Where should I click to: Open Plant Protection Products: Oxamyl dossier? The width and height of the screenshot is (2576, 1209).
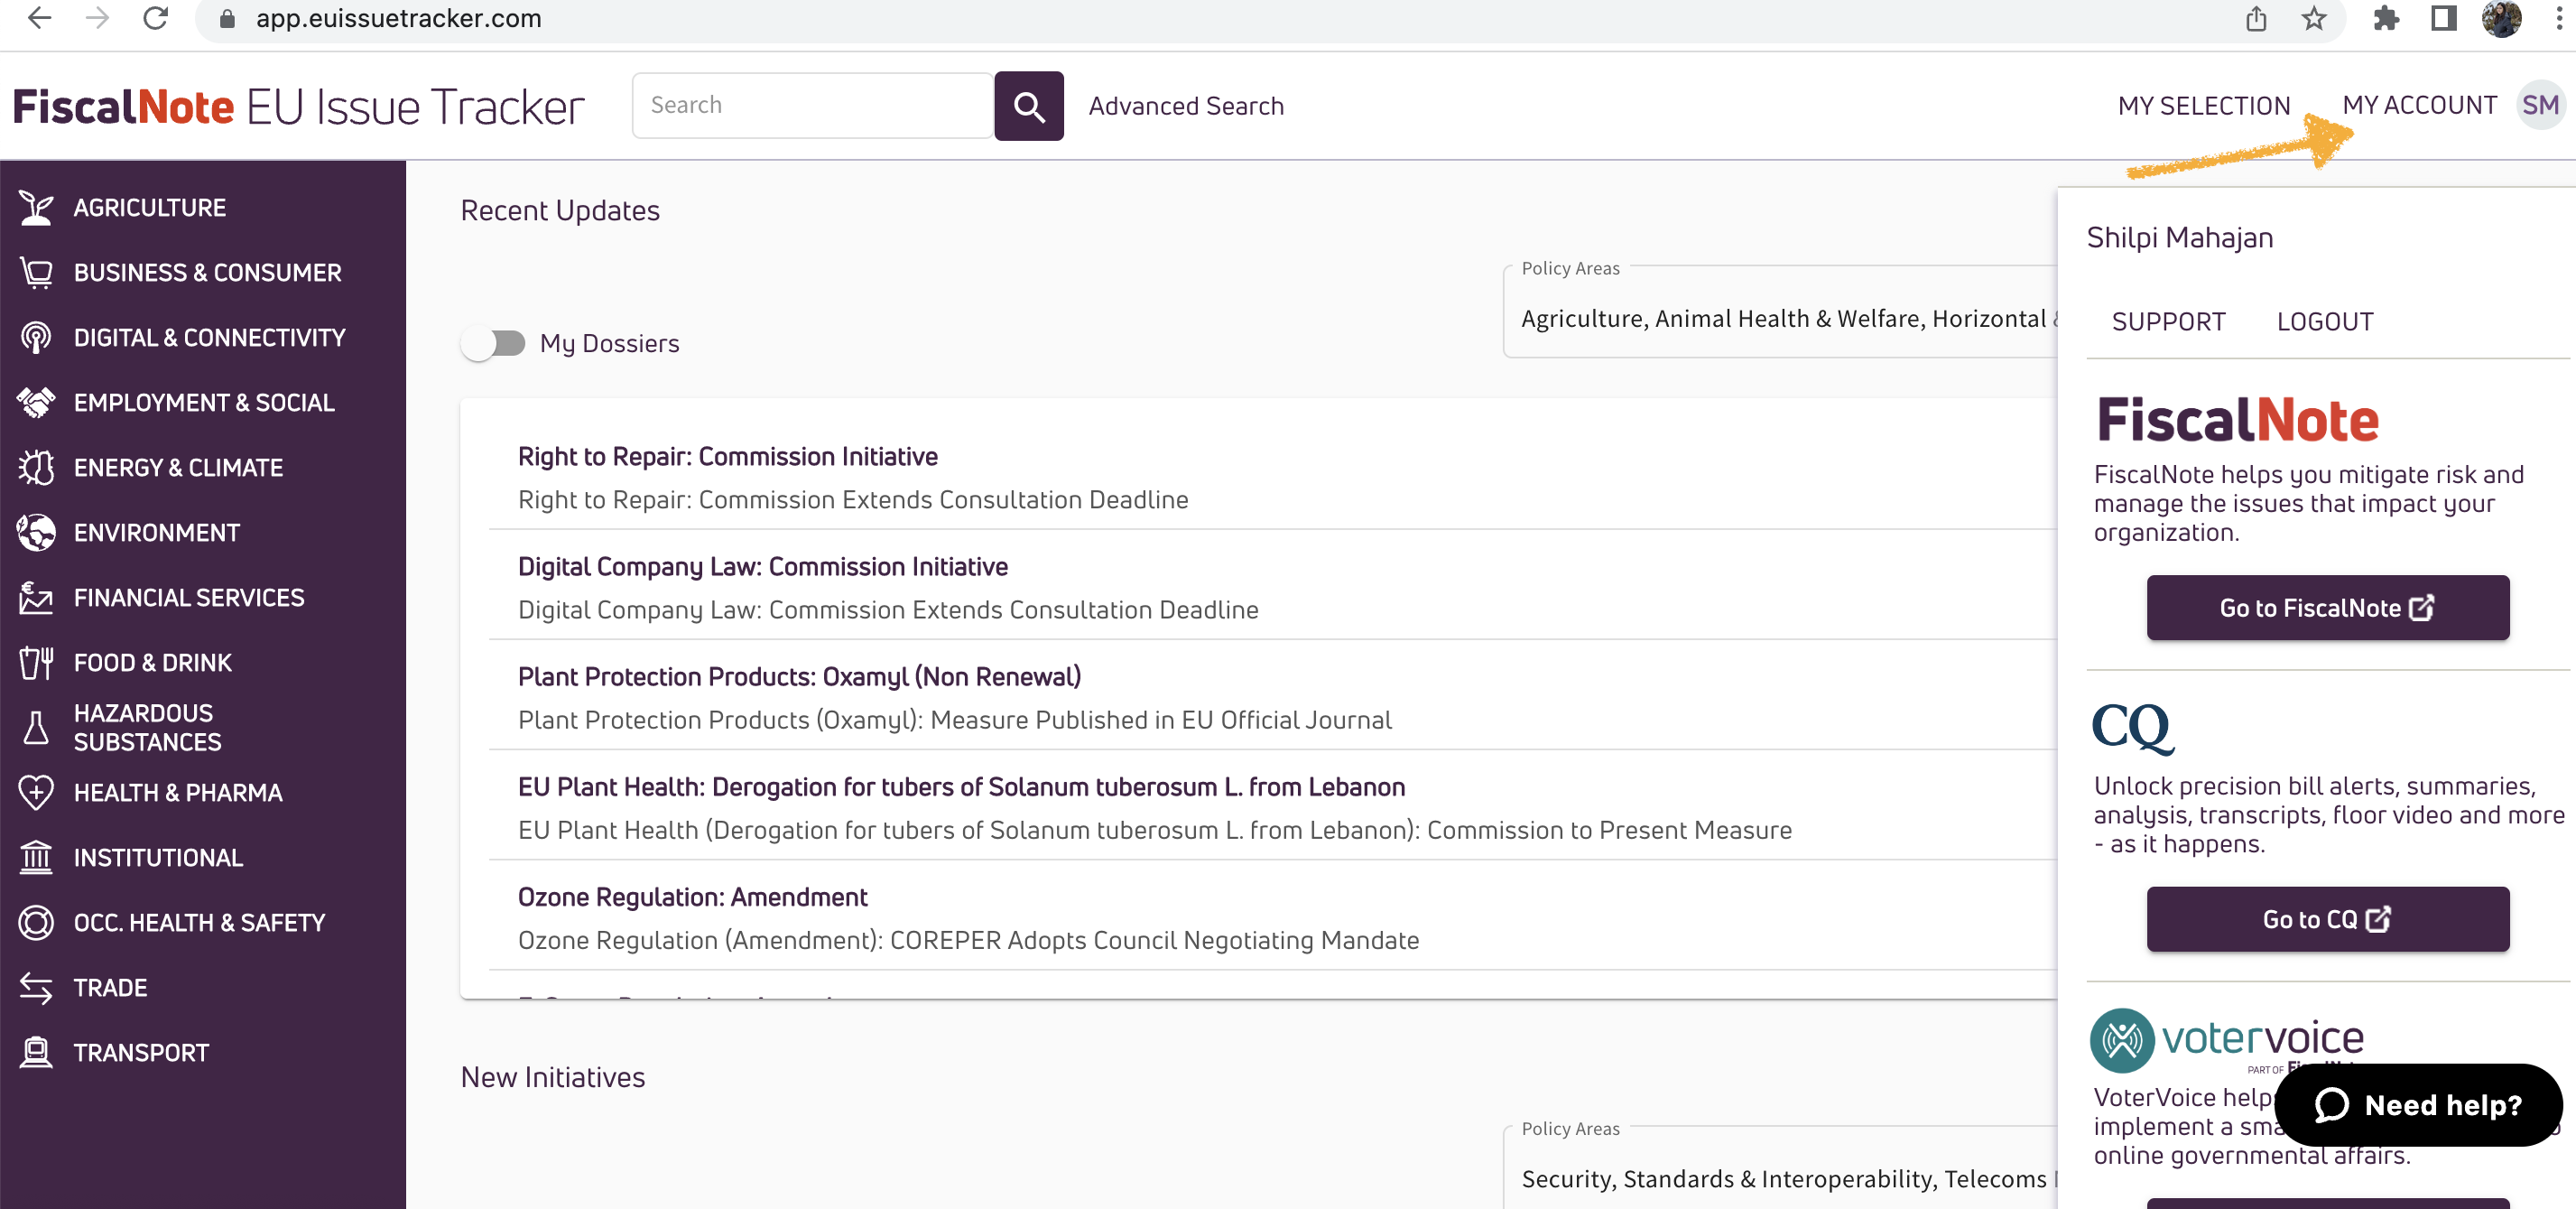(x=799, y=677)
